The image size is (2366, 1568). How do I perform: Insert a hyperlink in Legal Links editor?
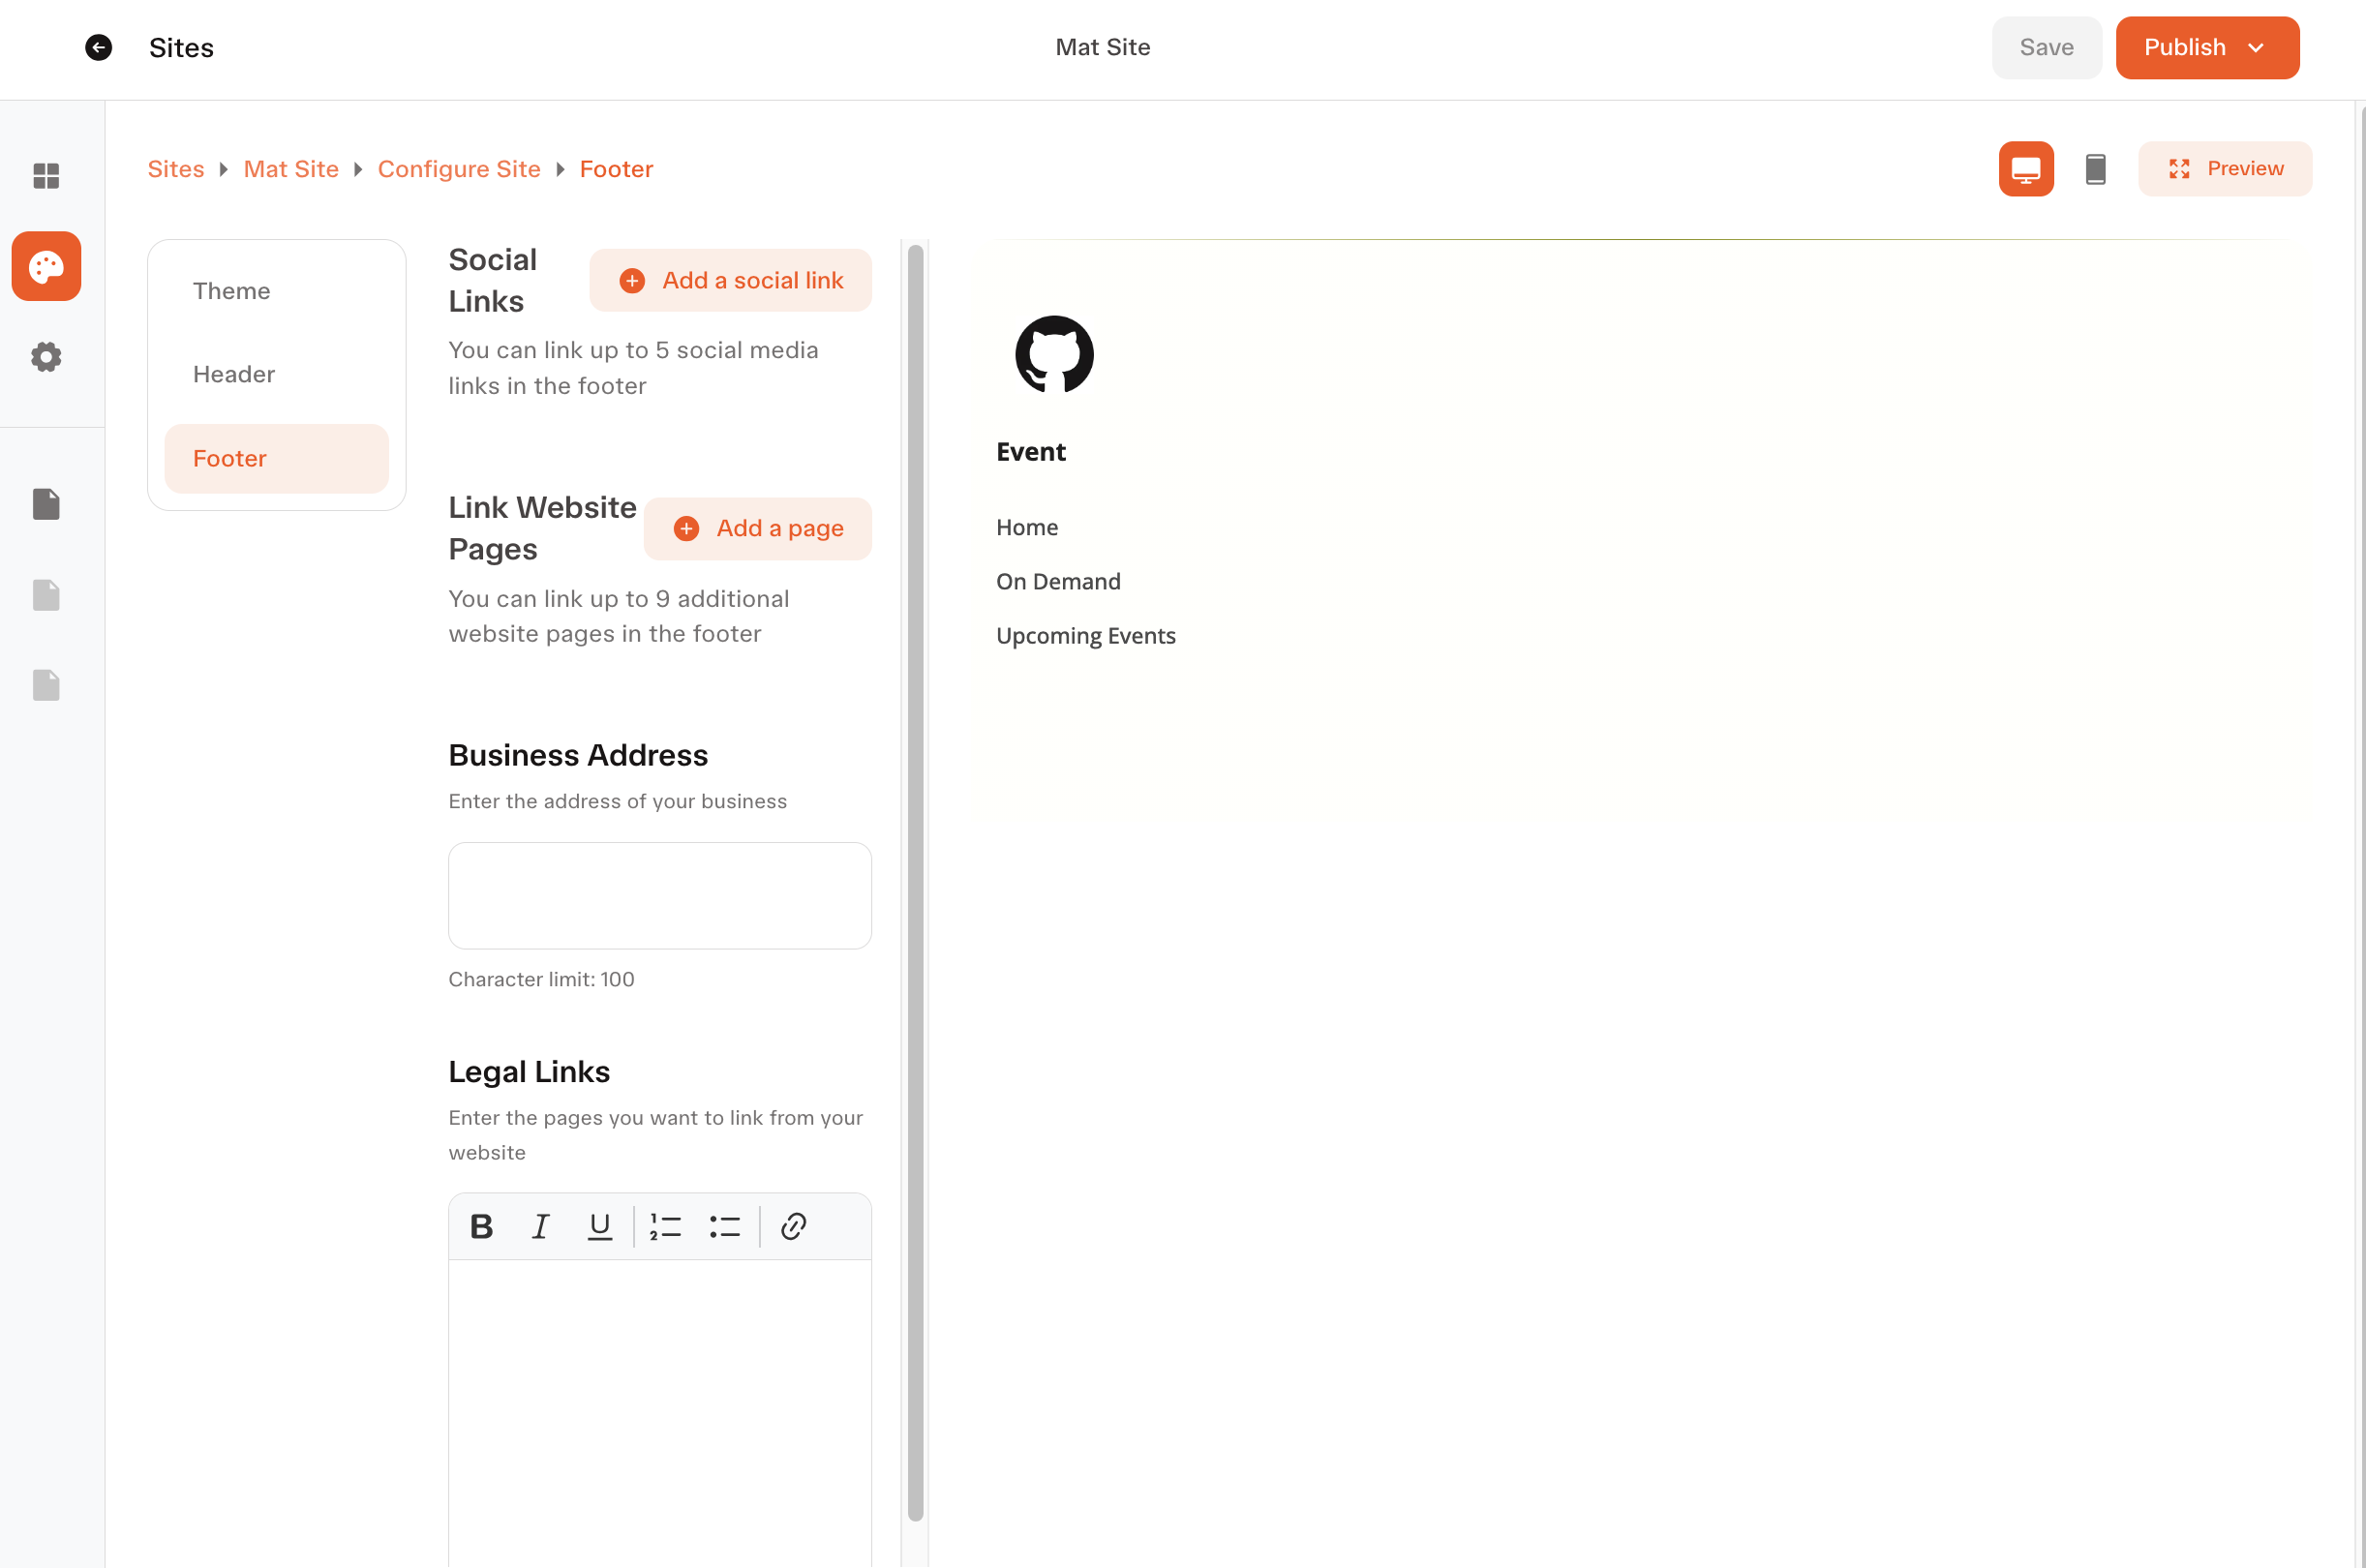pyautogui.click(x=794, y=1226)
